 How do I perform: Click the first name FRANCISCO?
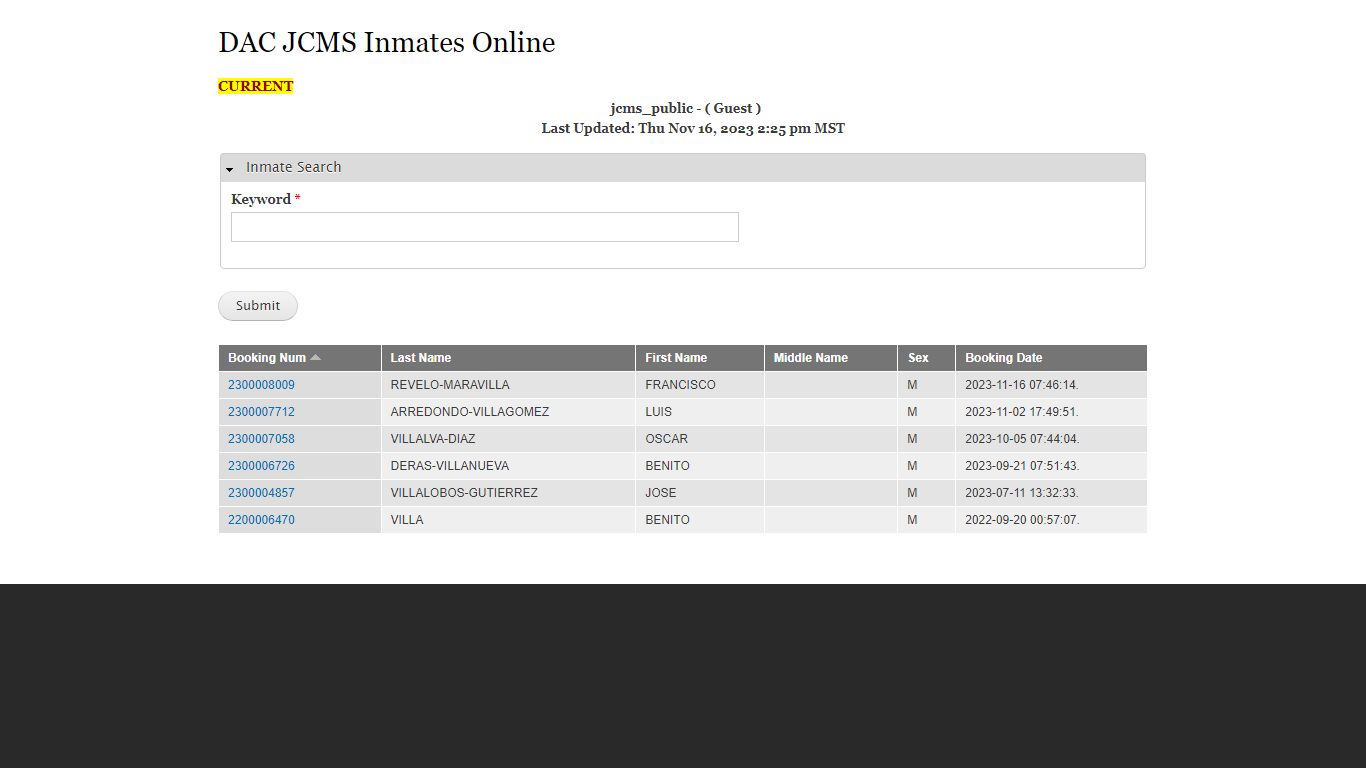click(x=680, y=385)
